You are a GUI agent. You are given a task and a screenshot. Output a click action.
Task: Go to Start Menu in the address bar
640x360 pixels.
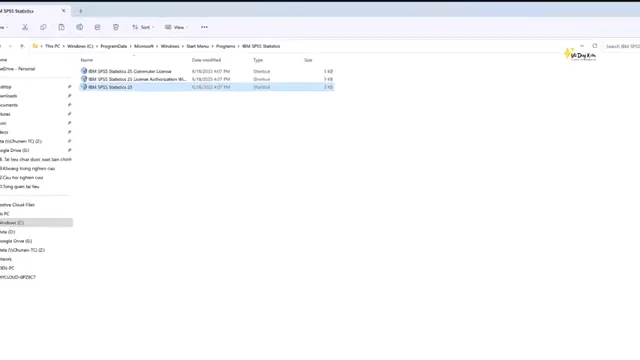[x=198, y=46]
